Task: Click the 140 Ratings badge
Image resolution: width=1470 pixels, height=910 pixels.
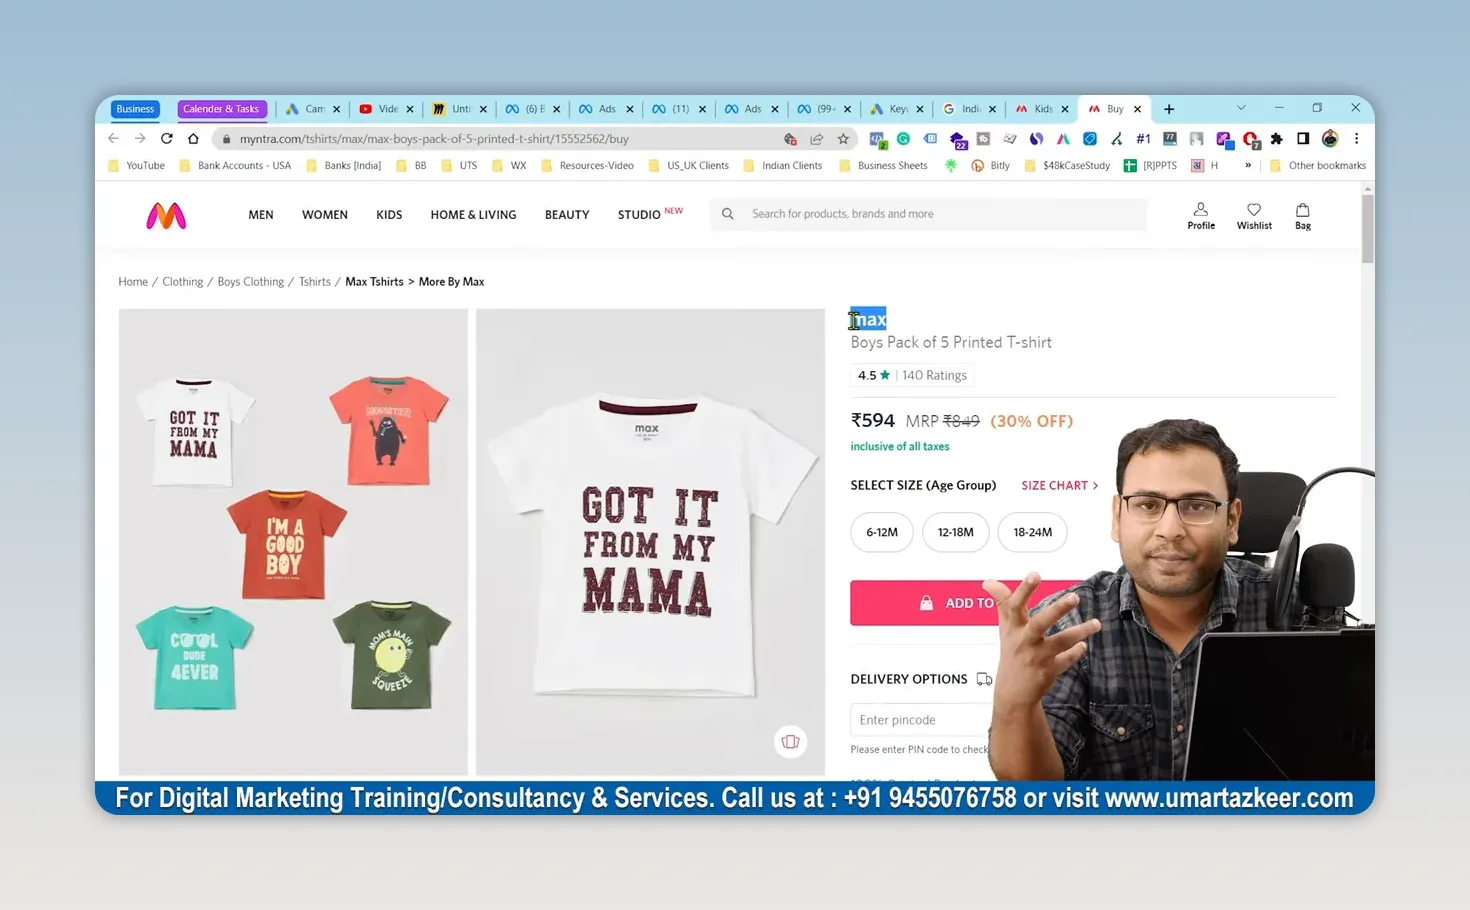Action: [913, 375]
